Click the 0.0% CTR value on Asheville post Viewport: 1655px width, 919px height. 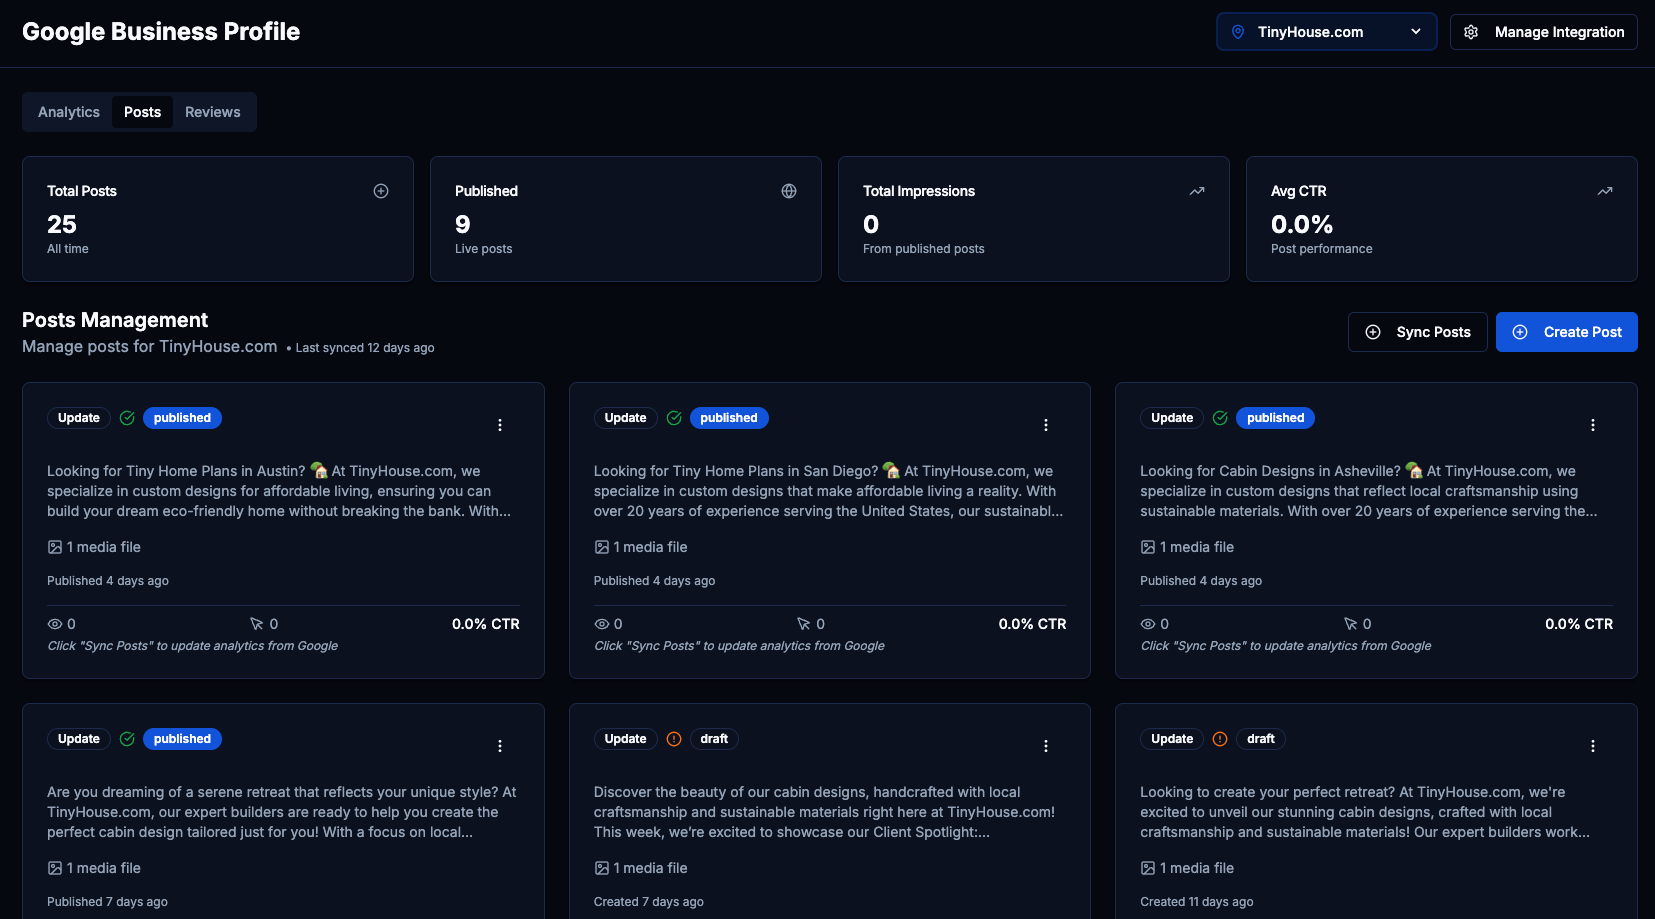pyautogui.click(x=1579, y=624)
